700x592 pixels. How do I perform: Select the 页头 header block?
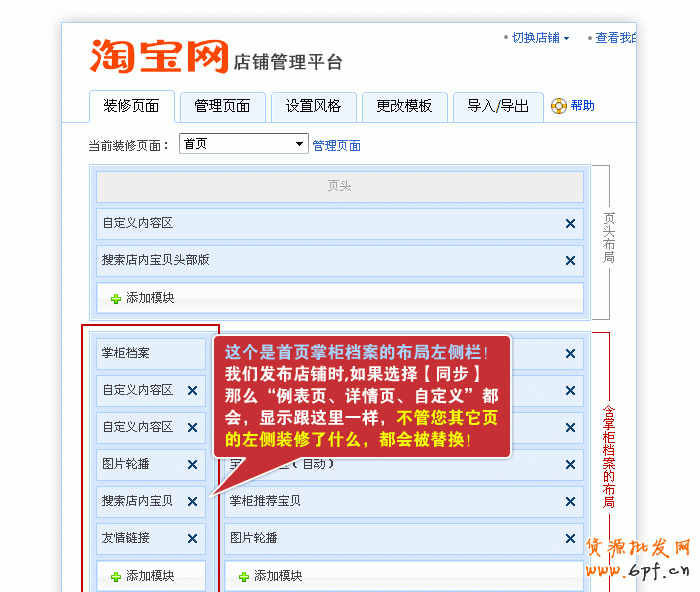[x=340, y=186]
